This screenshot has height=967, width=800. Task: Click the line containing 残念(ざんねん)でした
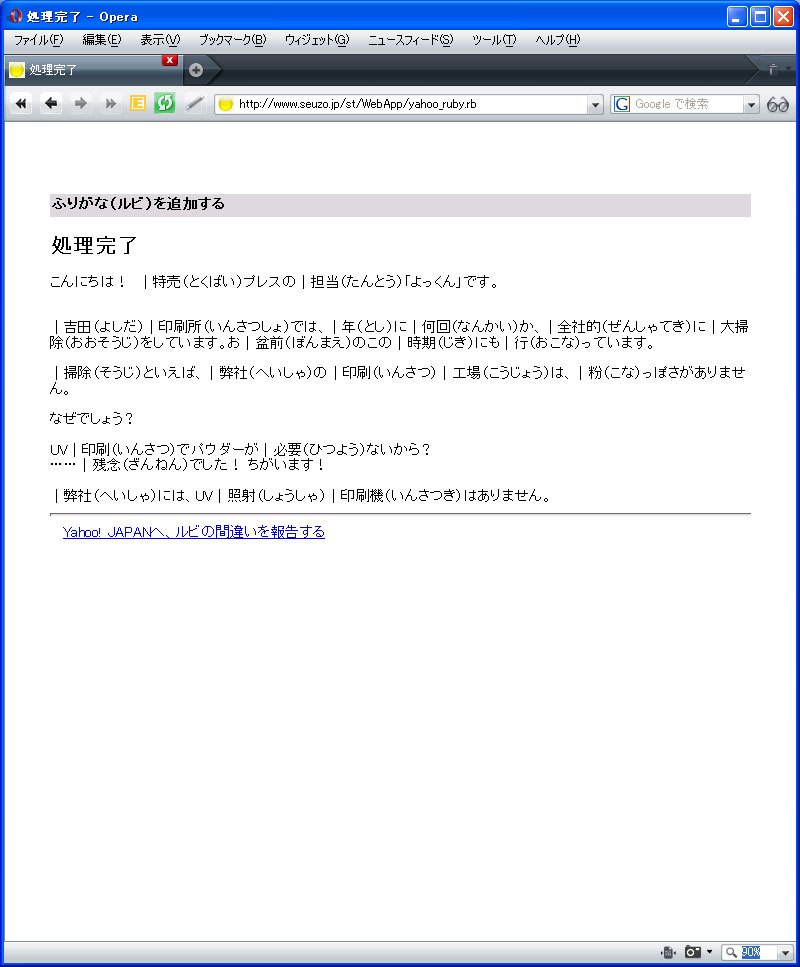click(x=187, y=464)
